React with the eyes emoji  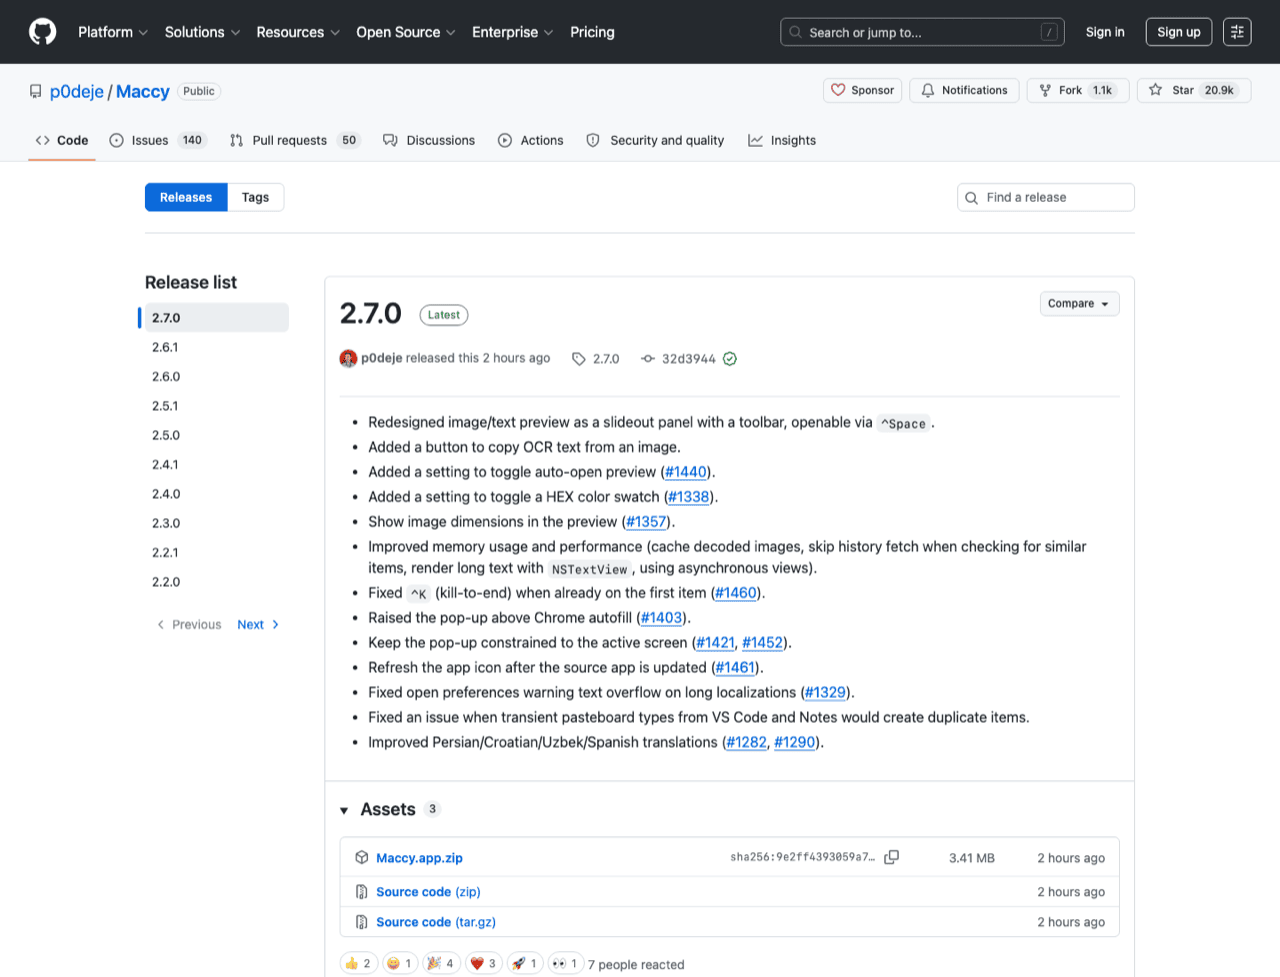tap(565, 963)
